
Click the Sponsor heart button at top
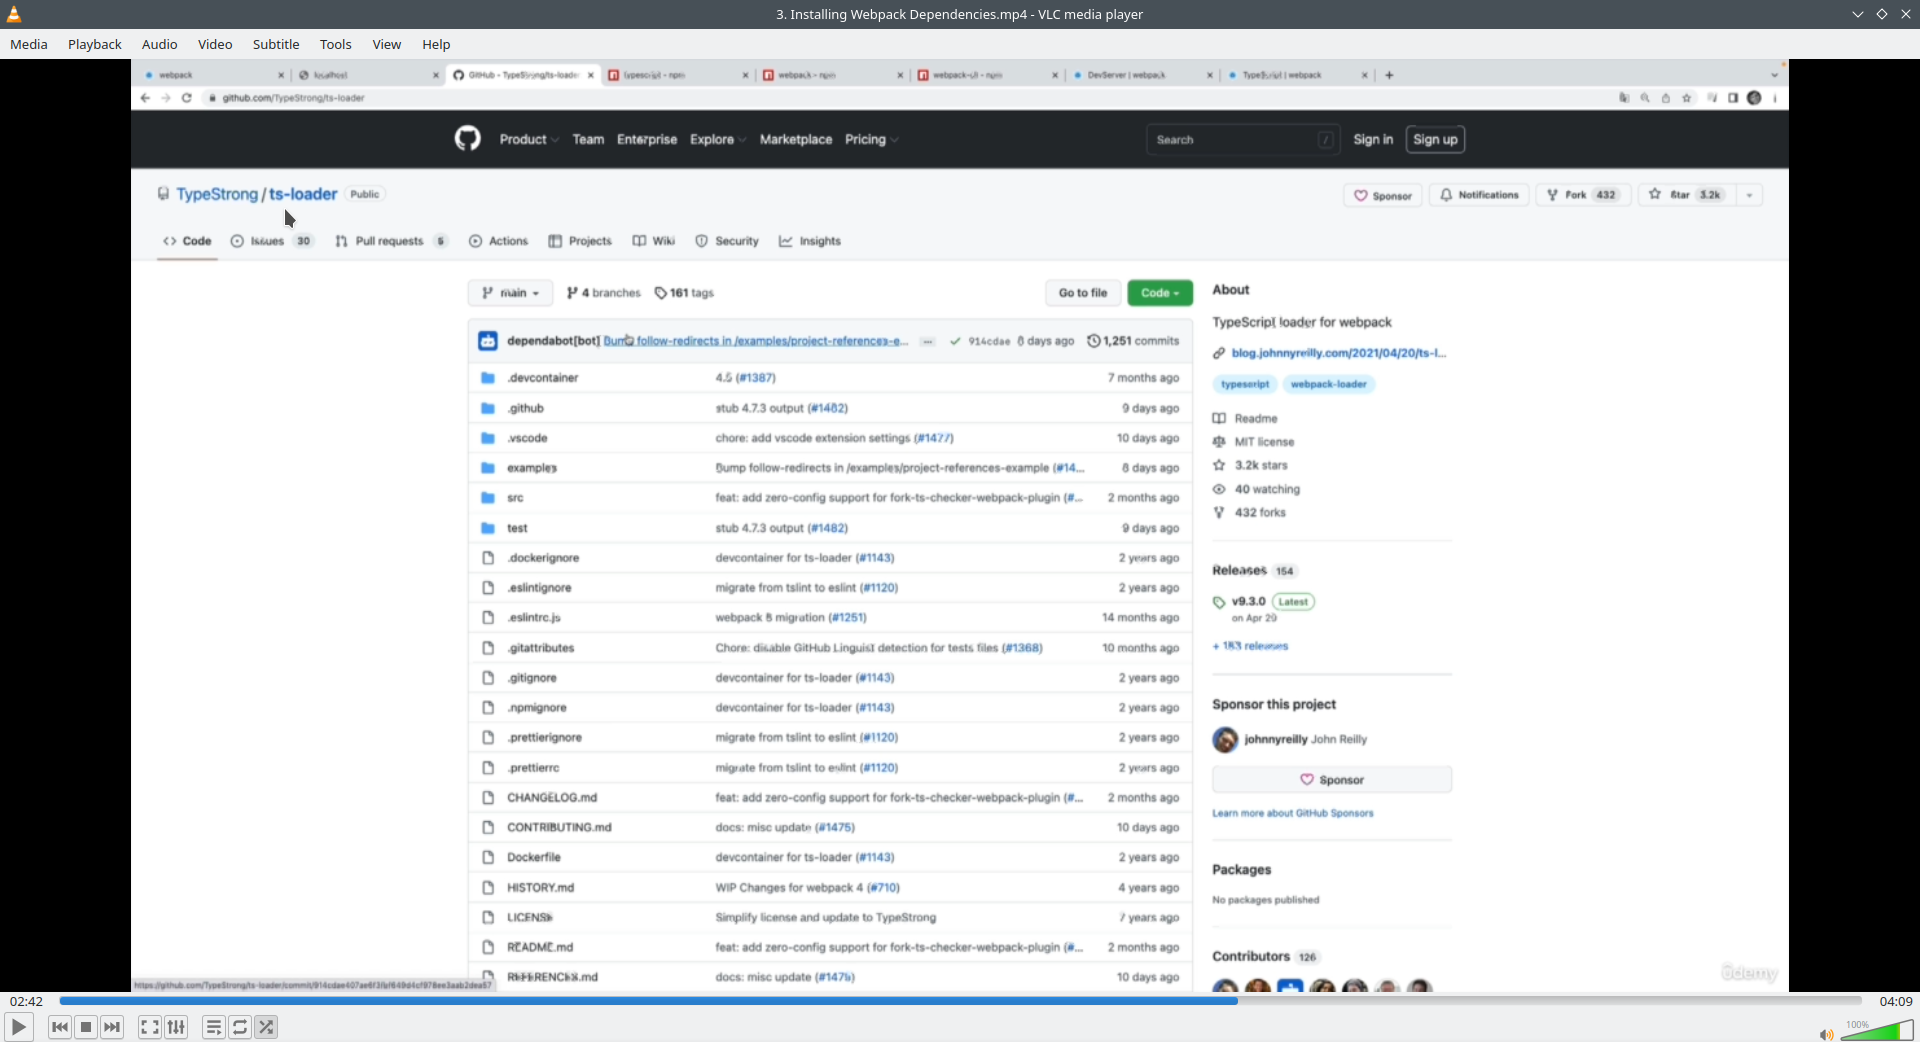tap(1383, 195)
